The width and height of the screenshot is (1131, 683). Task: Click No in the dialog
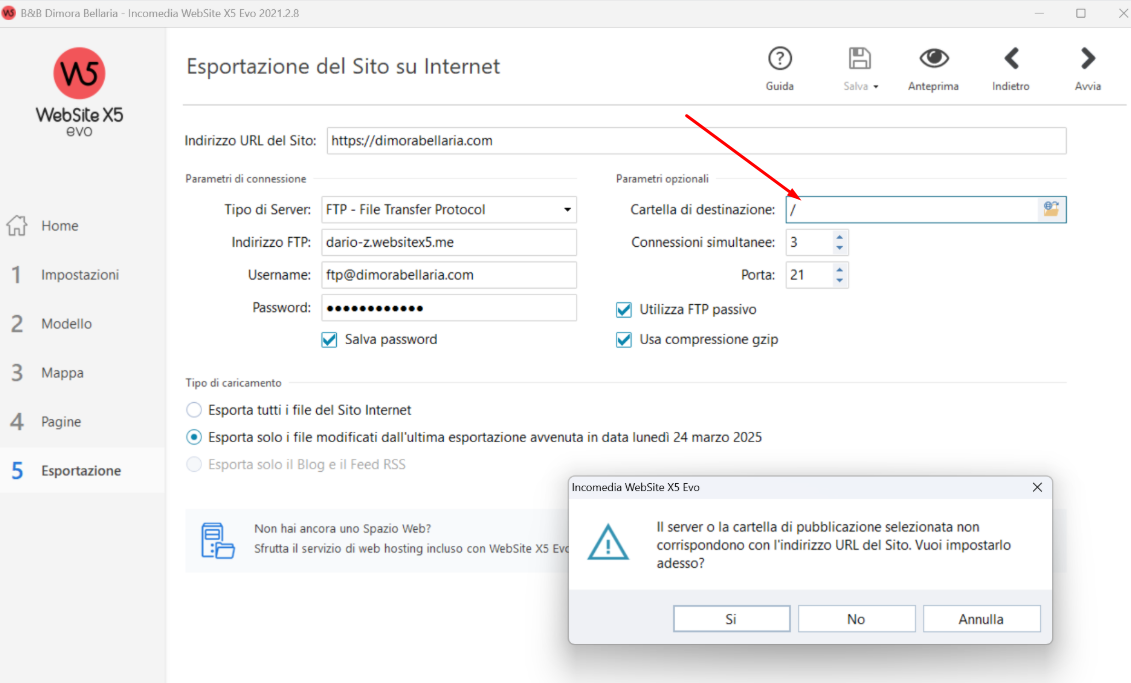856,619
